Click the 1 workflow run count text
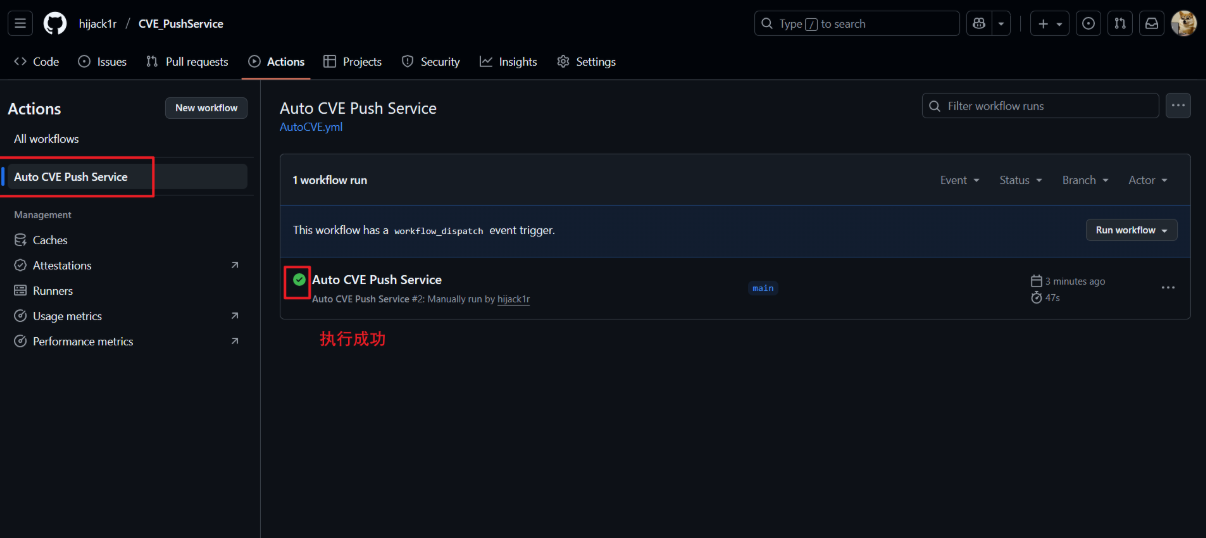 (x=330, y=180)
